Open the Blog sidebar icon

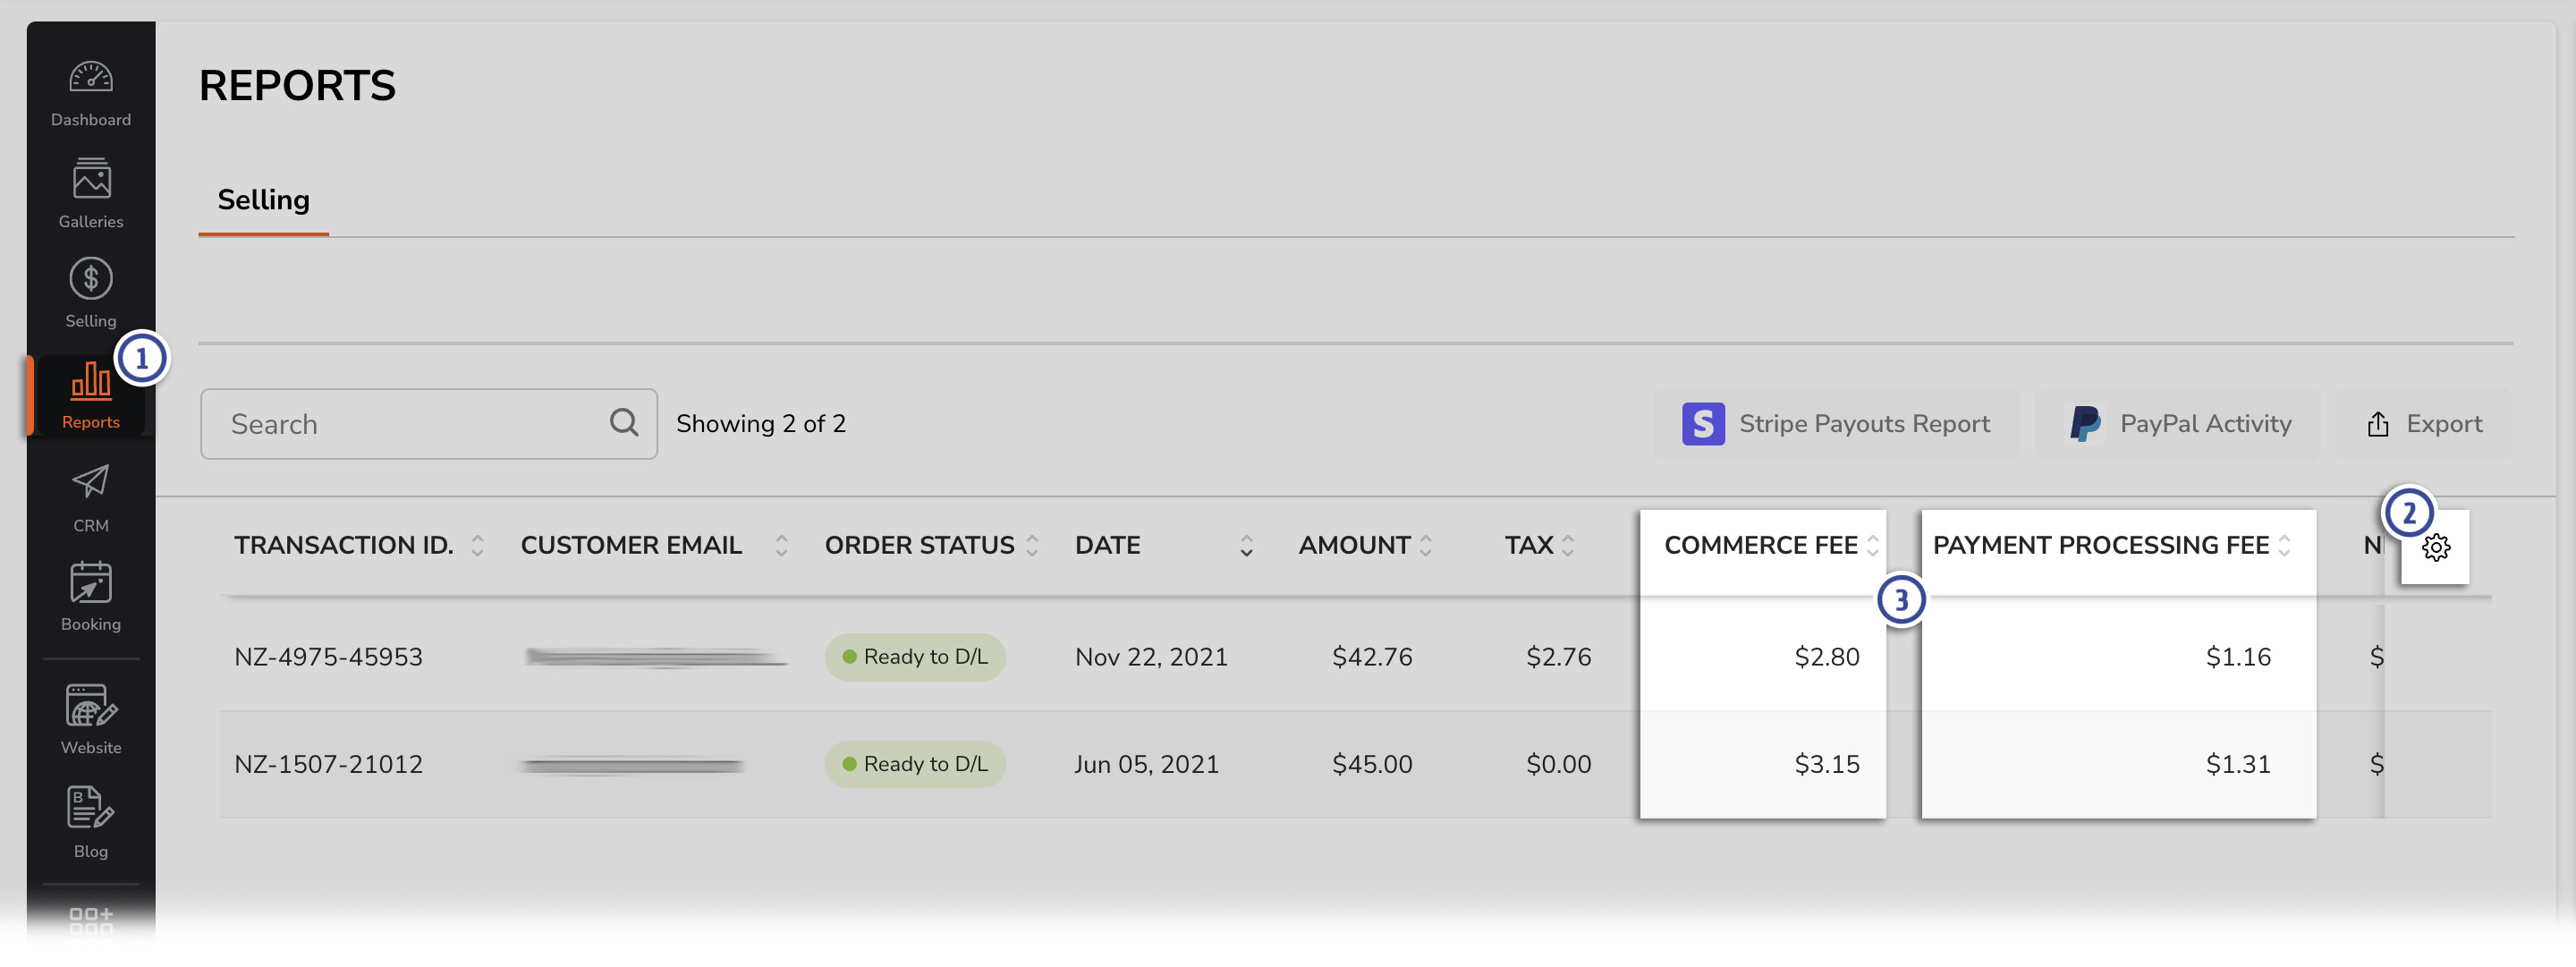point(91,808)
